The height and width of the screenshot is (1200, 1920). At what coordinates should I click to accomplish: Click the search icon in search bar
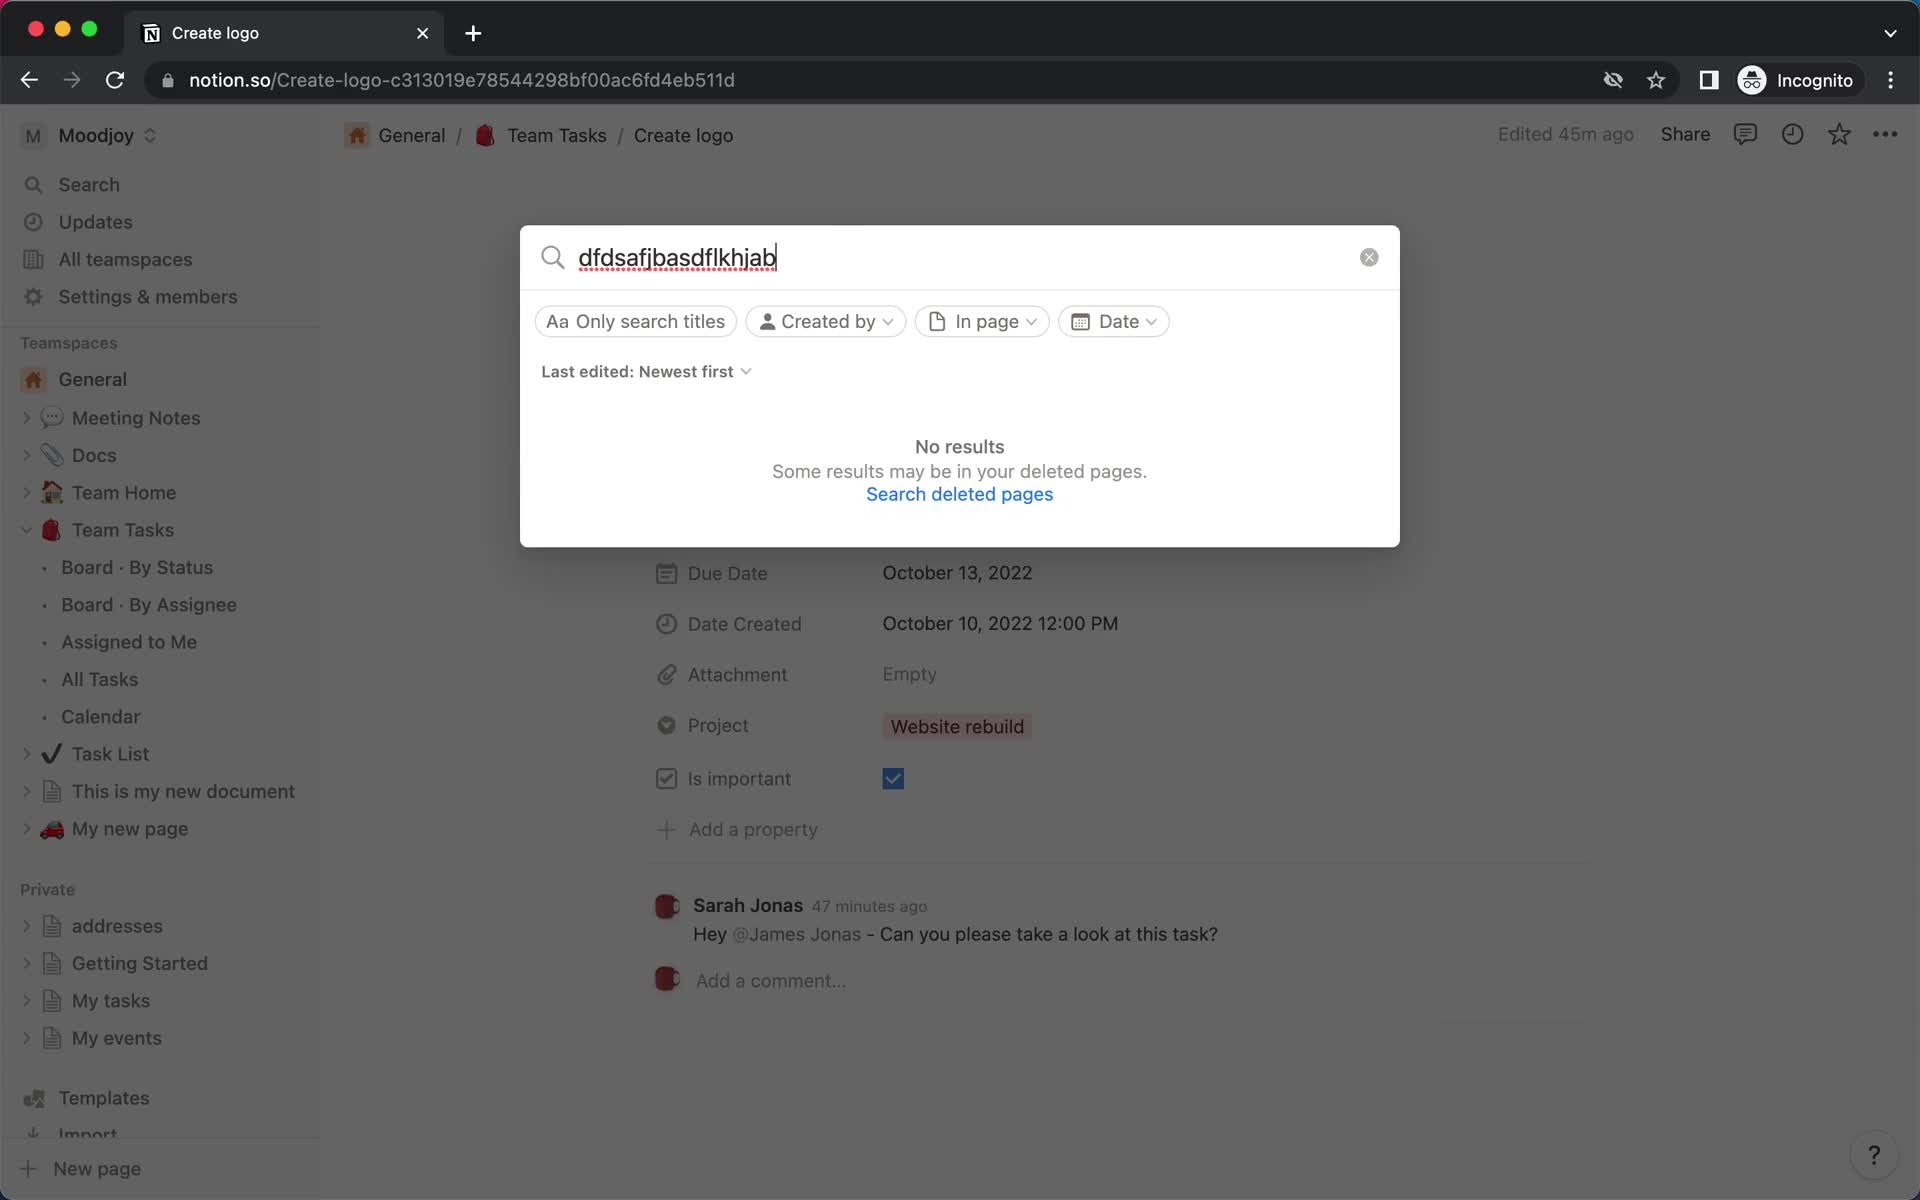click(552, 257)
